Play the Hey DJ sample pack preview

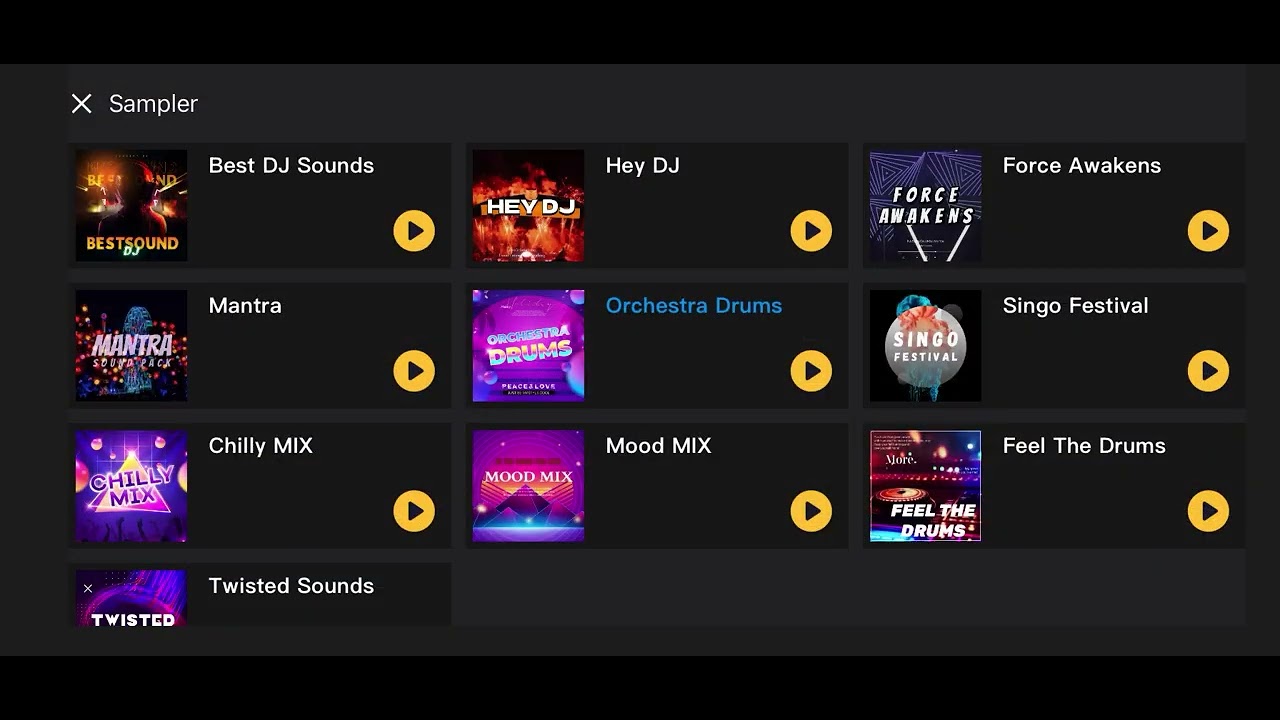point(811,231)
